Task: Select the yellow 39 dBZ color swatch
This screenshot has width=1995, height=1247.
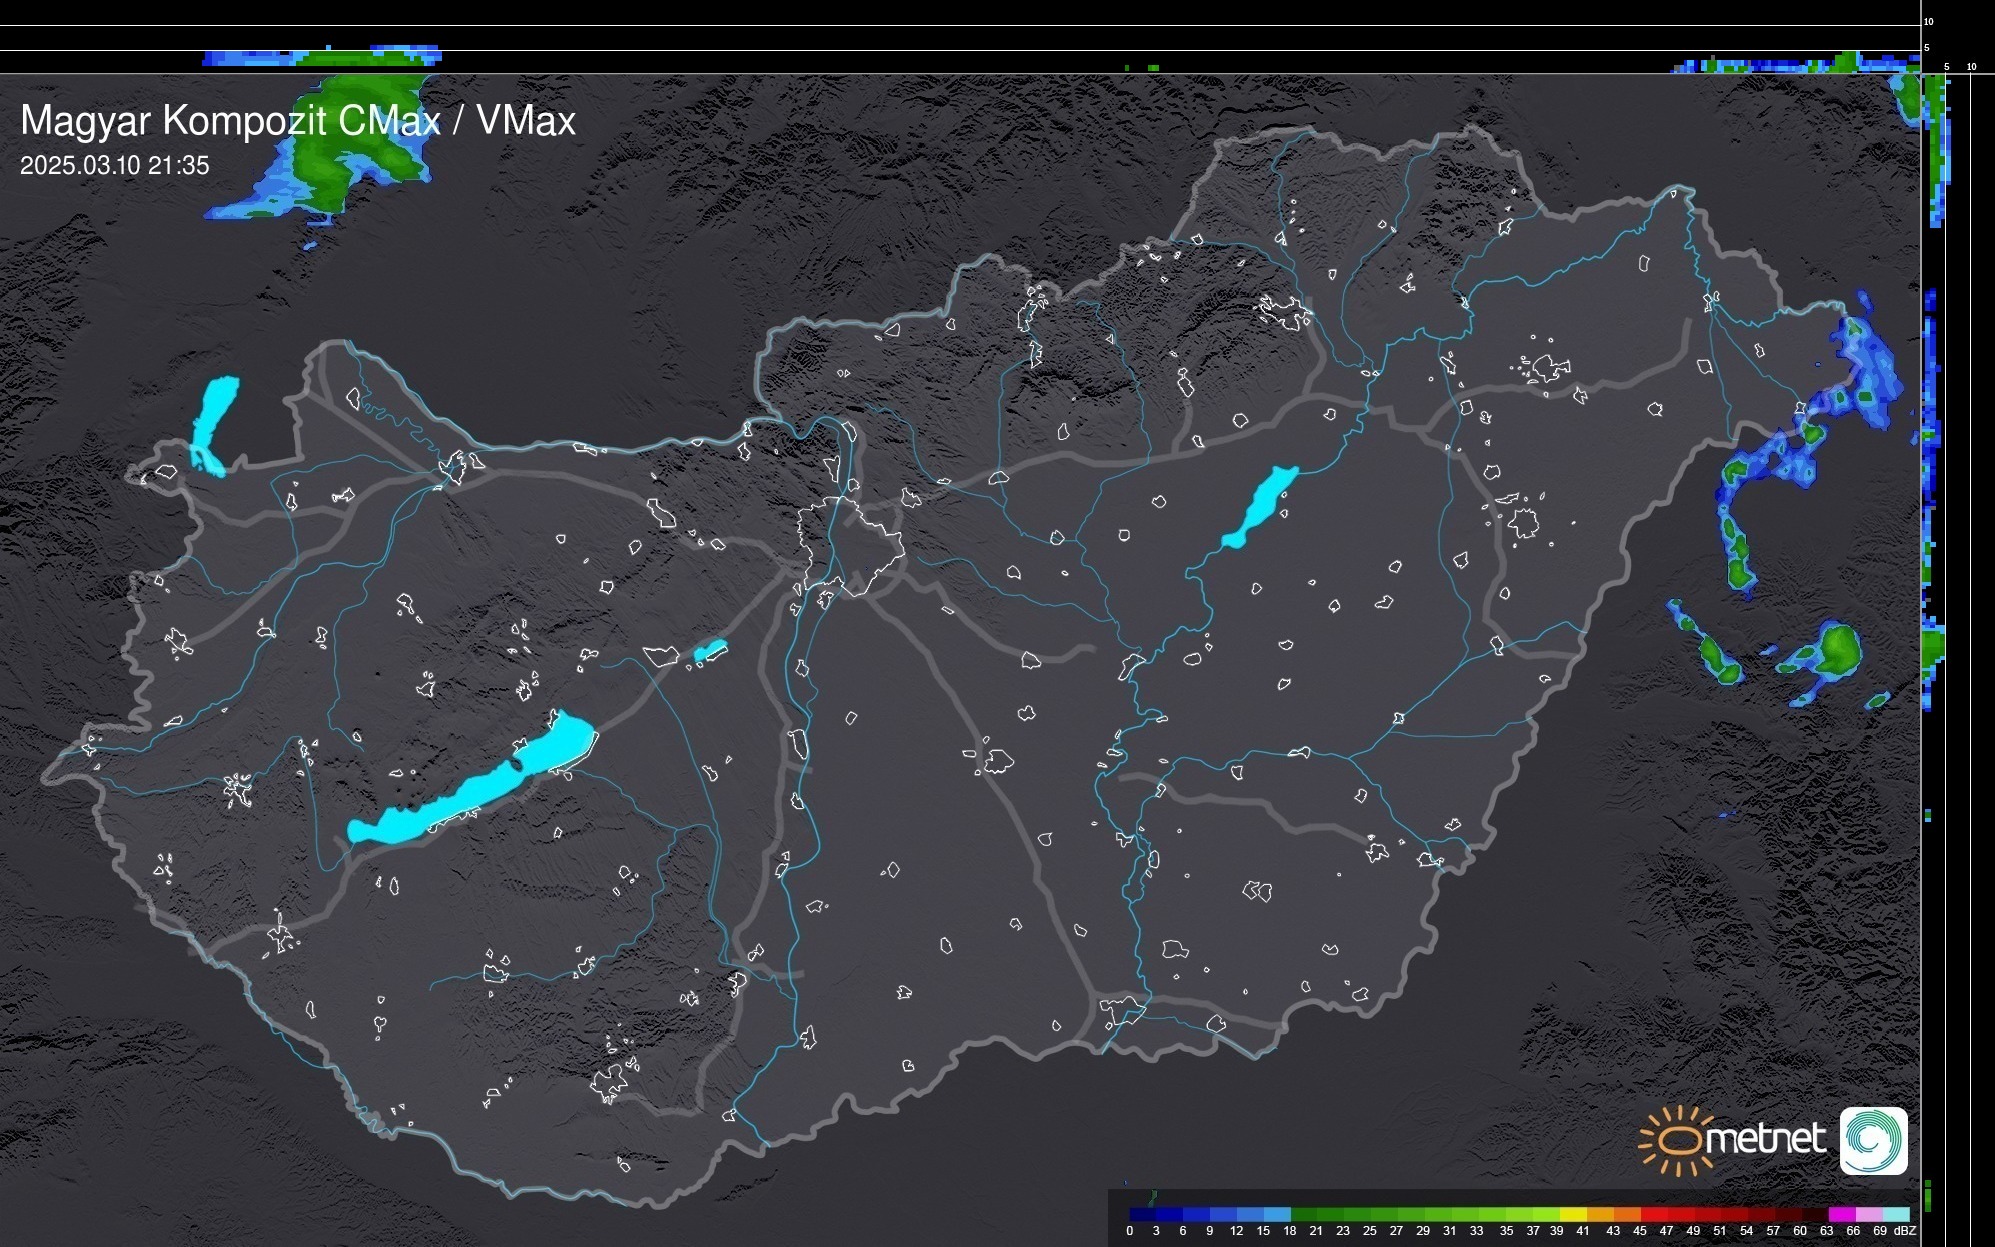Action: (x=1572, y=1215)
